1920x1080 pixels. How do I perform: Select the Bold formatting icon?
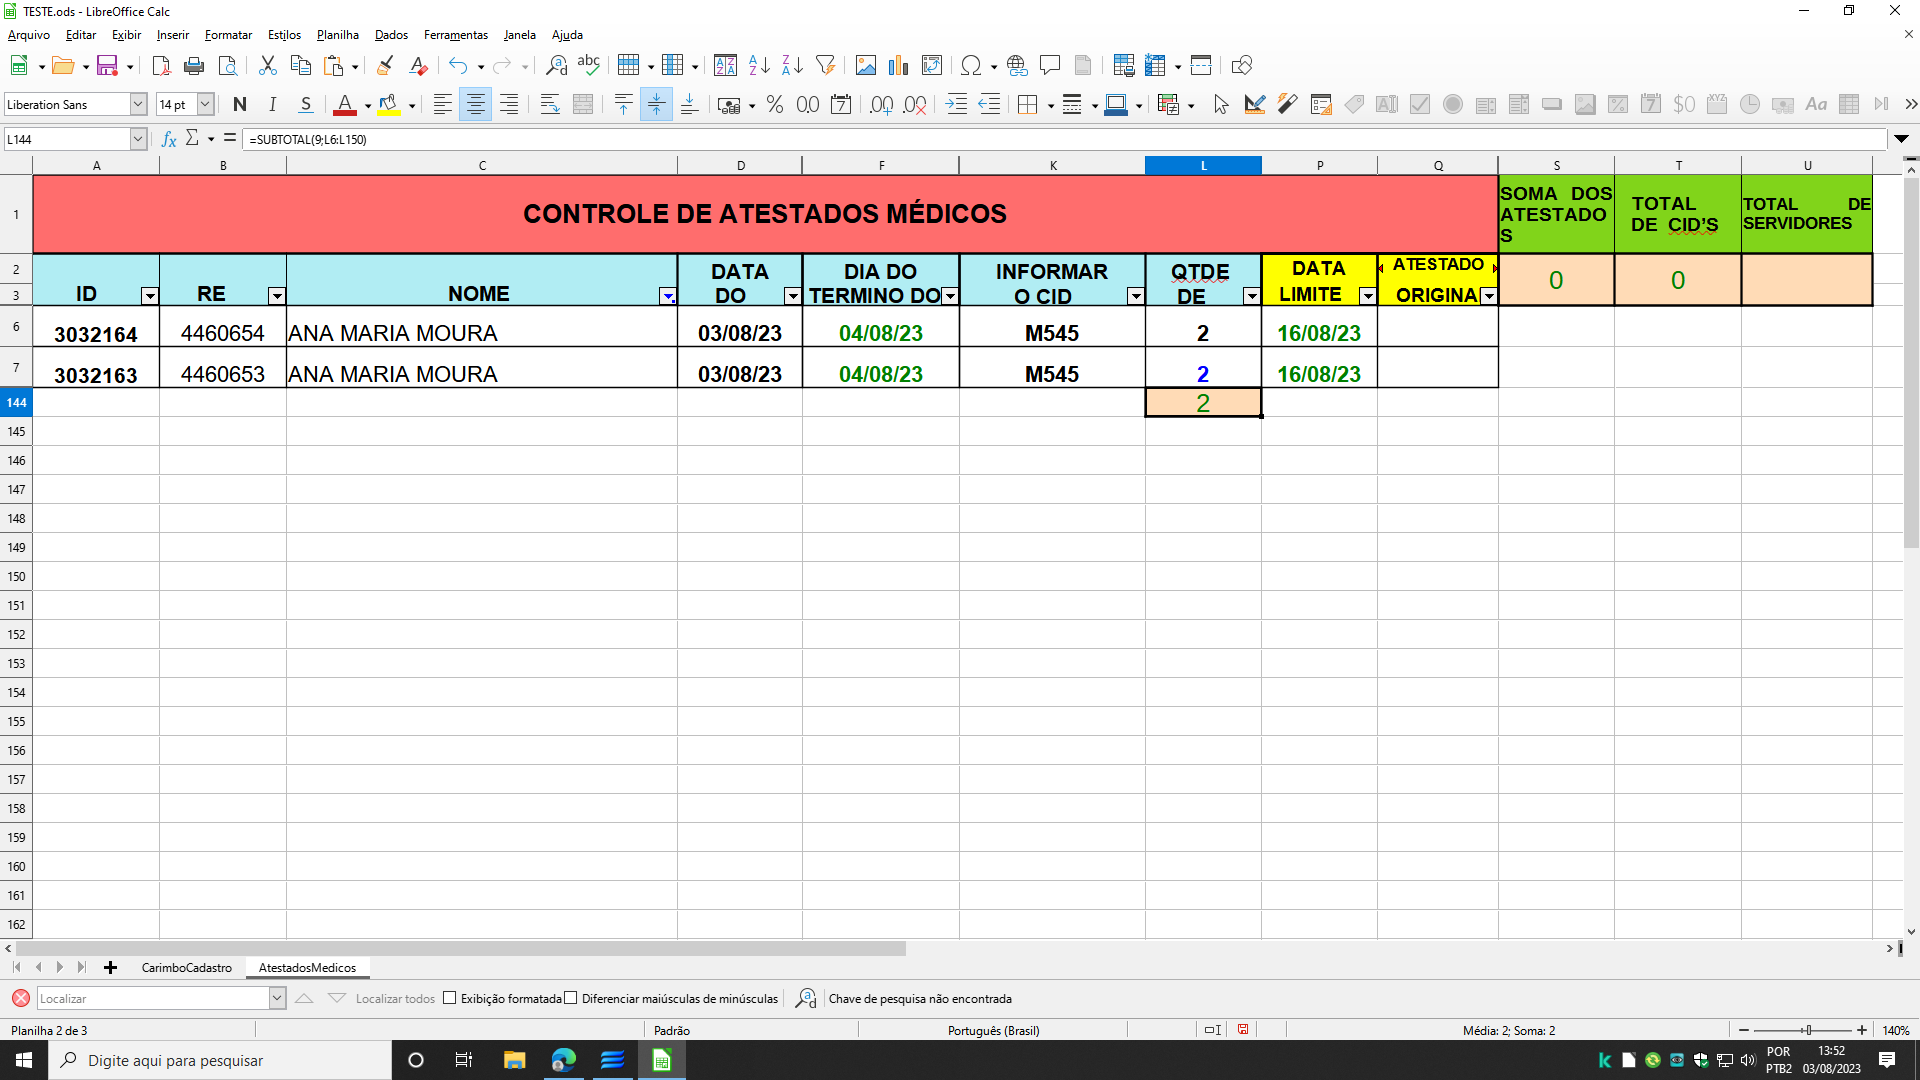239,104
